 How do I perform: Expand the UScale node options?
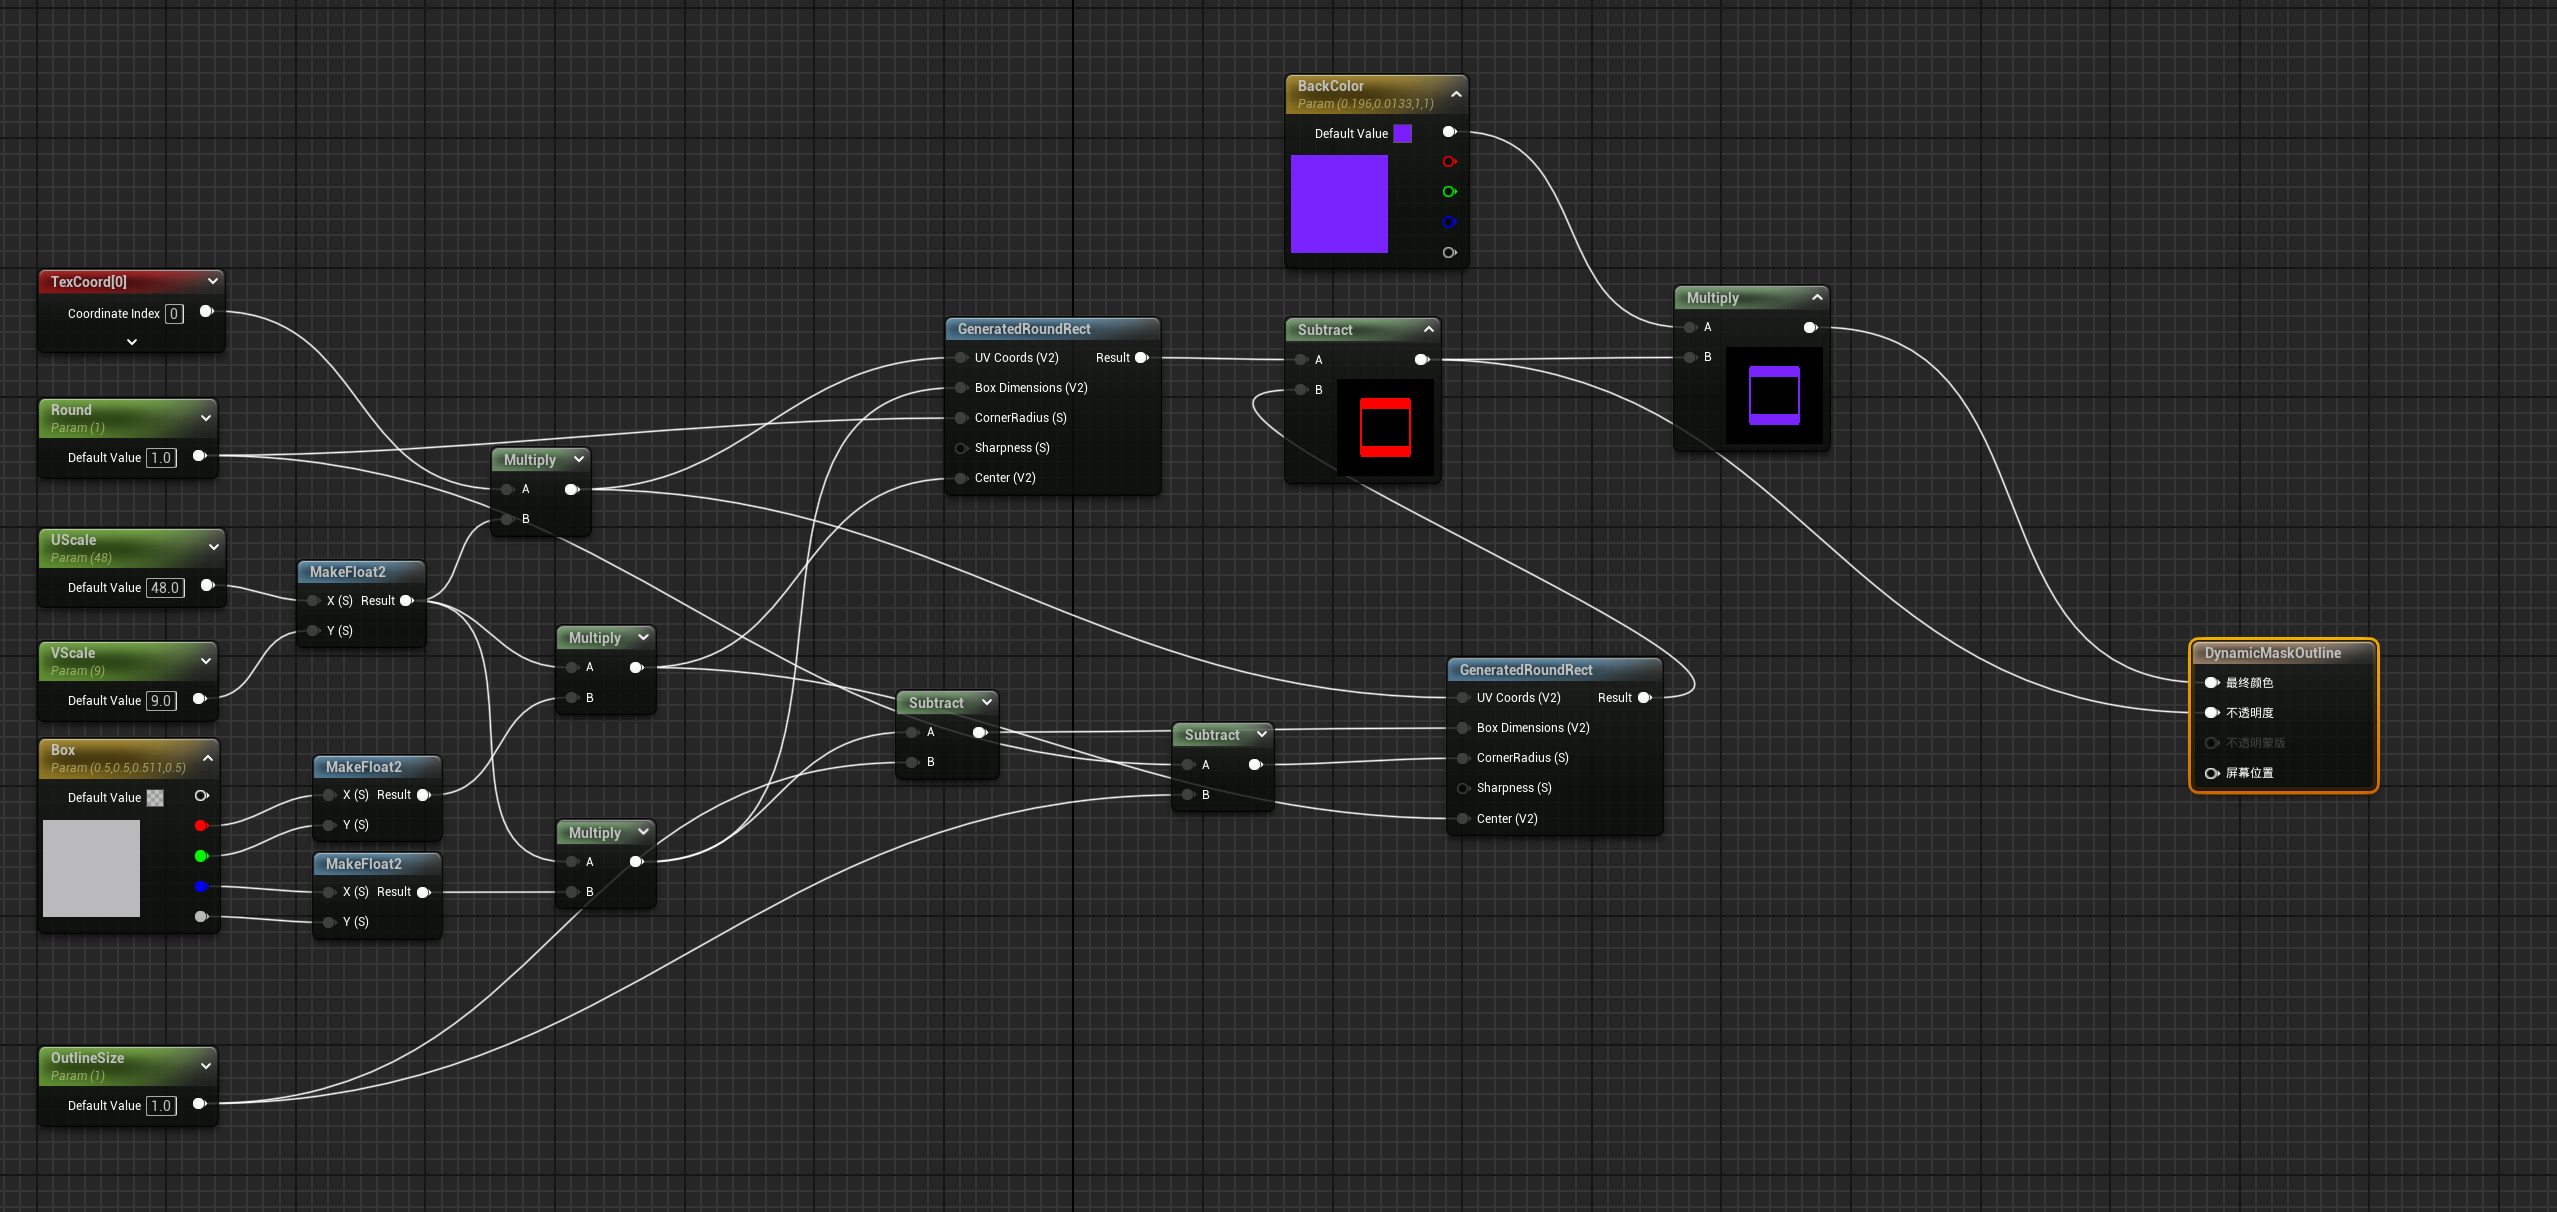(213, 547)
